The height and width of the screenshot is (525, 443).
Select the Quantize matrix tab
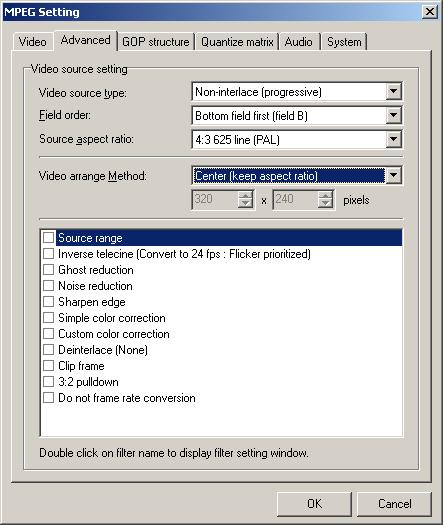237,42
